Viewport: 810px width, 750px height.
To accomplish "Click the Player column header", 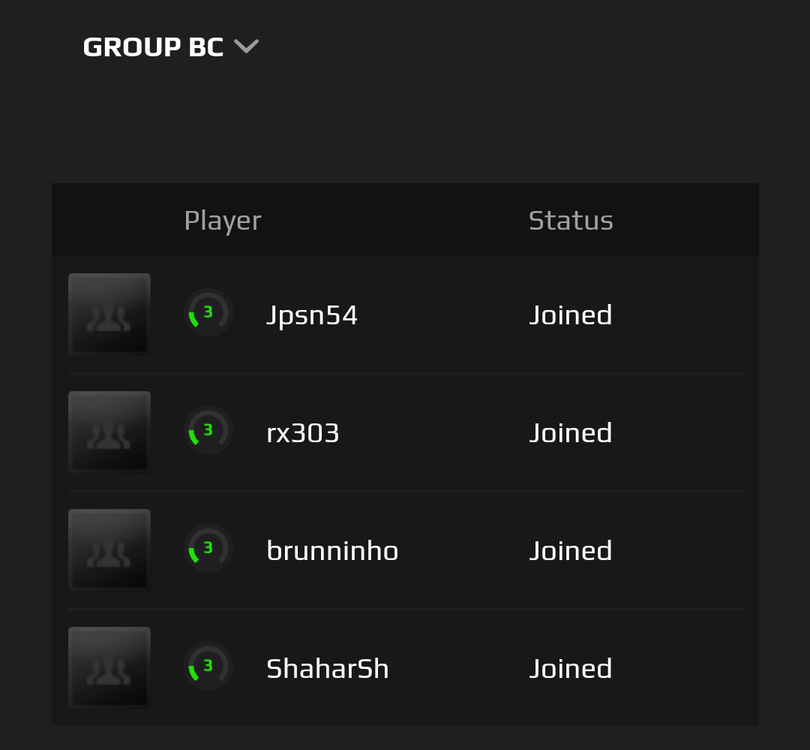I will 222,220.
